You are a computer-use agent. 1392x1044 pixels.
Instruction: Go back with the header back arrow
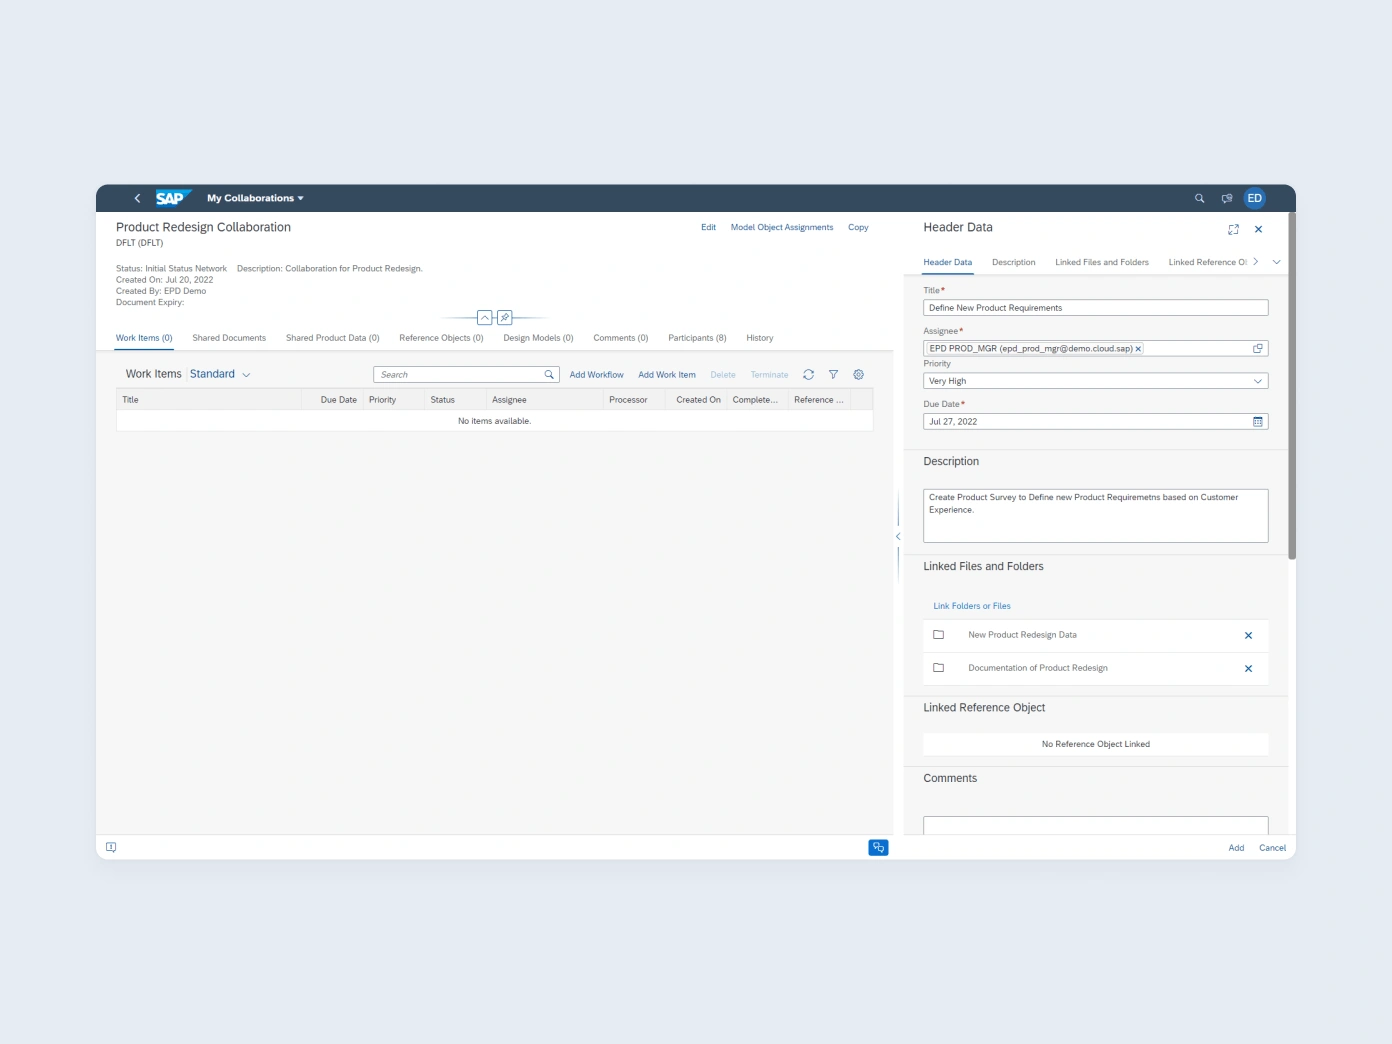(137, 198)
